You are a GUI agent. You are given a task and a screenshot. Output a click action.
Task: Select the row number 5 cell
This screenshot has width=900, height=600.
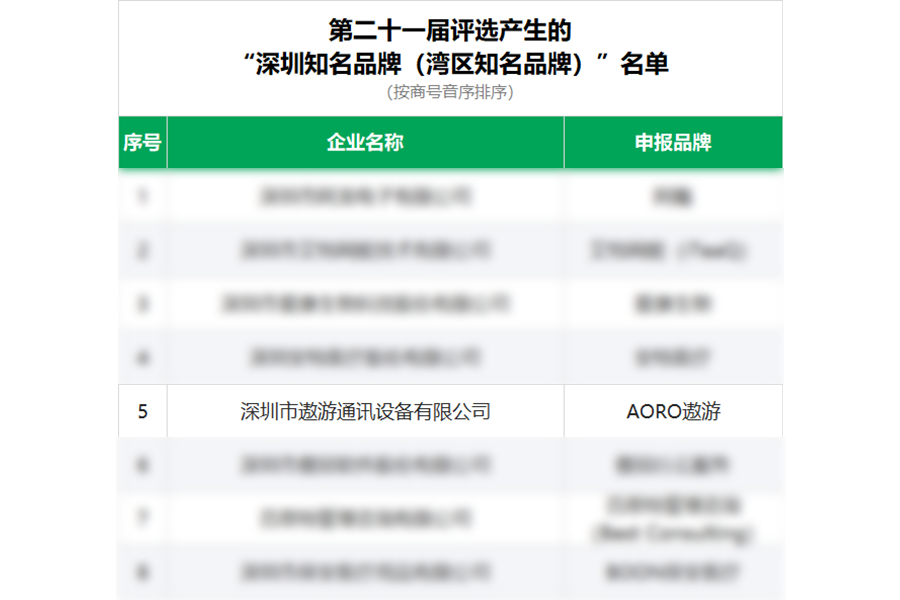pos(142,411)
